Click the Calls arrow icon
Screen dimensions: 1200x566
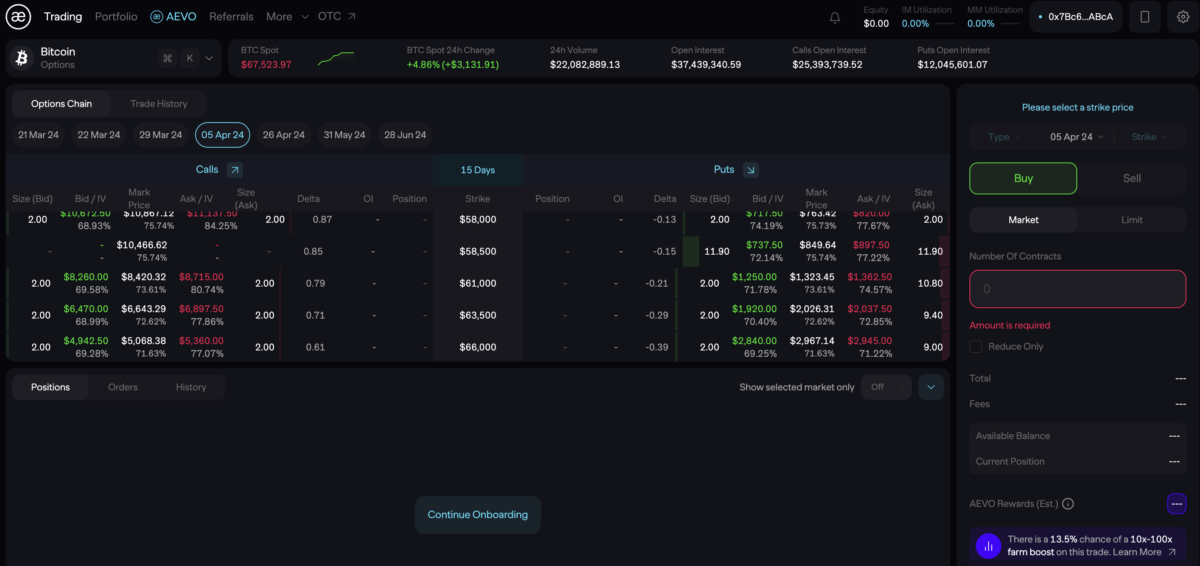click(235, 170)
